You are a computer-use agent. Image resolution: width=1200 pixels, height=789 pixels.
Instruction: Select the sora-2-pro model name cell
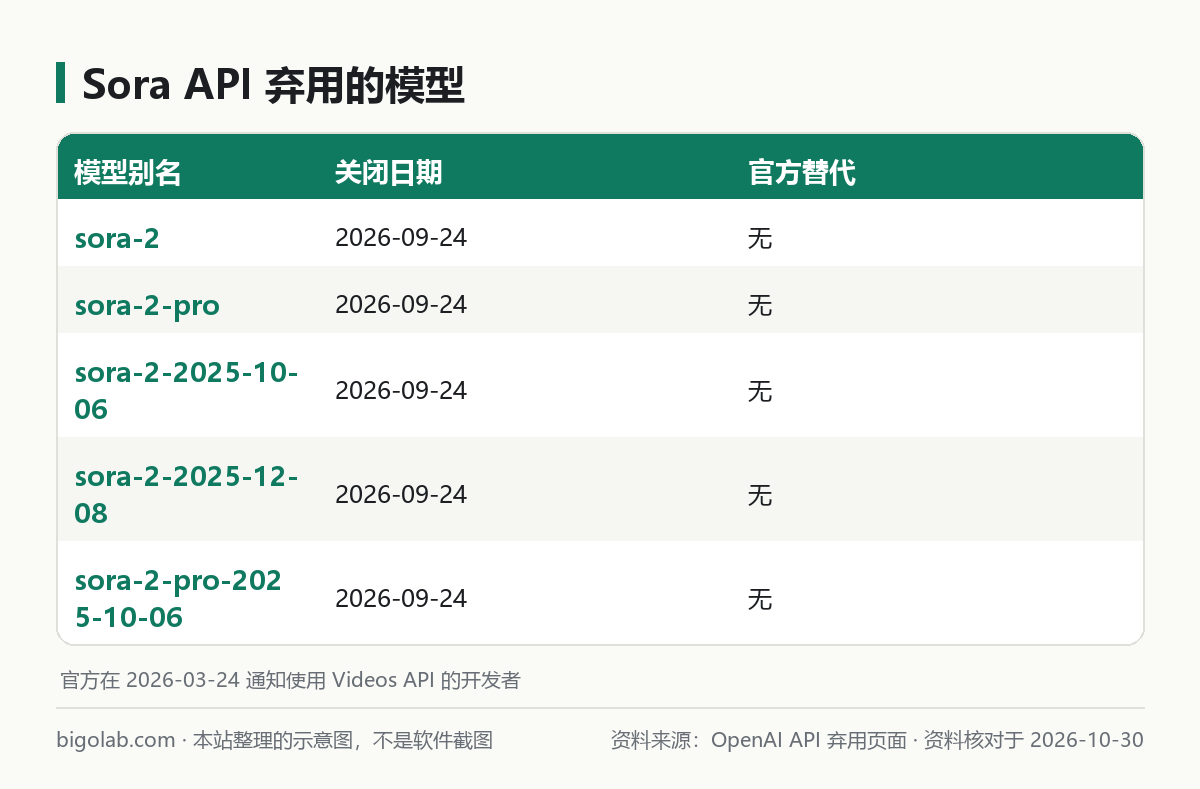click(x=147, y=305)
